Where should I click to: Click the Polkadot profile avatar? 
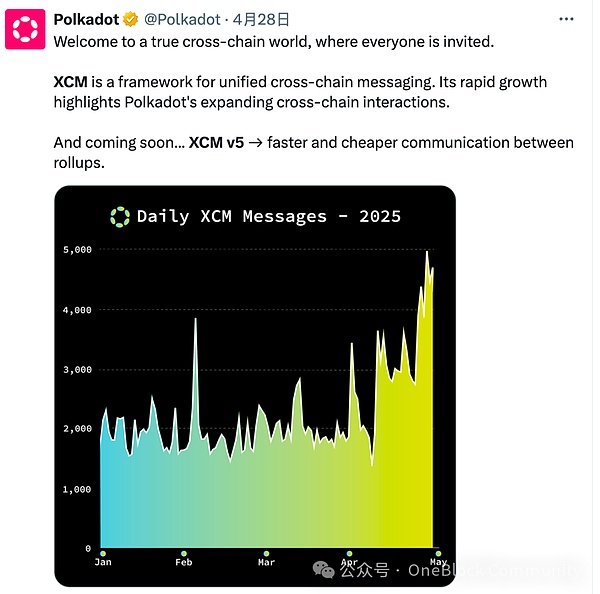25,29
